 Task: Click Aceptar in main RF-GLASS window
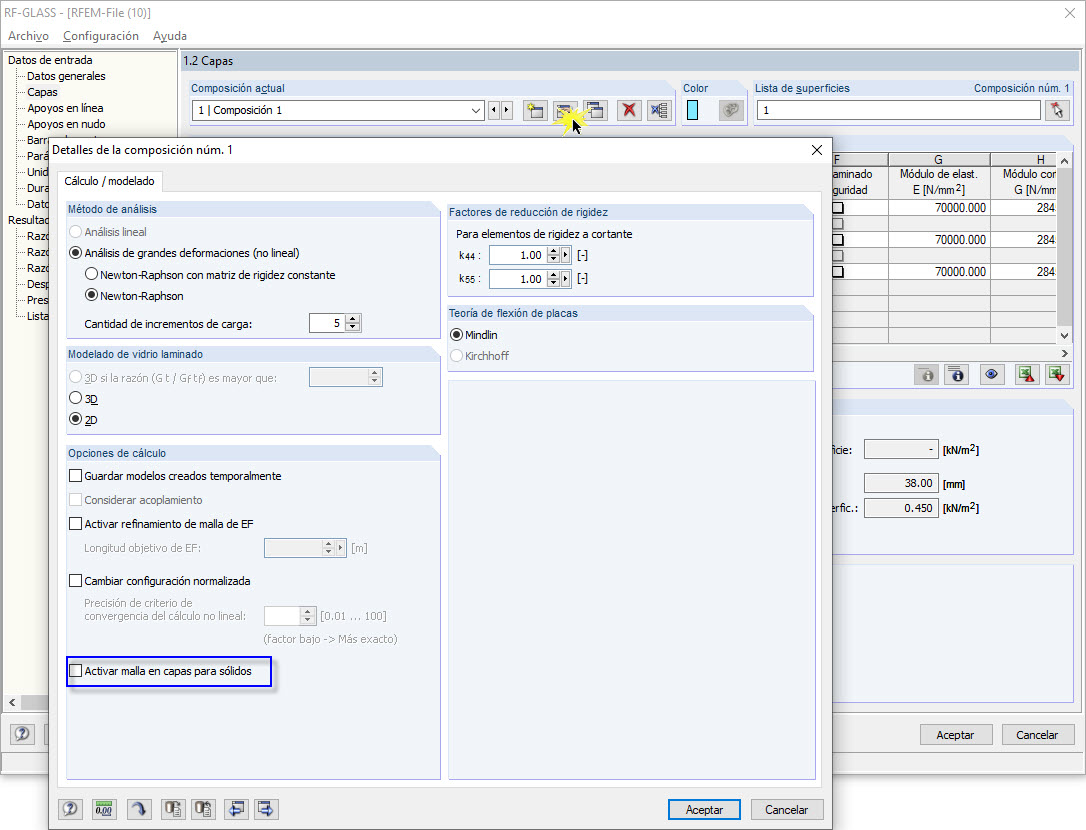click(x=955, y=734)
